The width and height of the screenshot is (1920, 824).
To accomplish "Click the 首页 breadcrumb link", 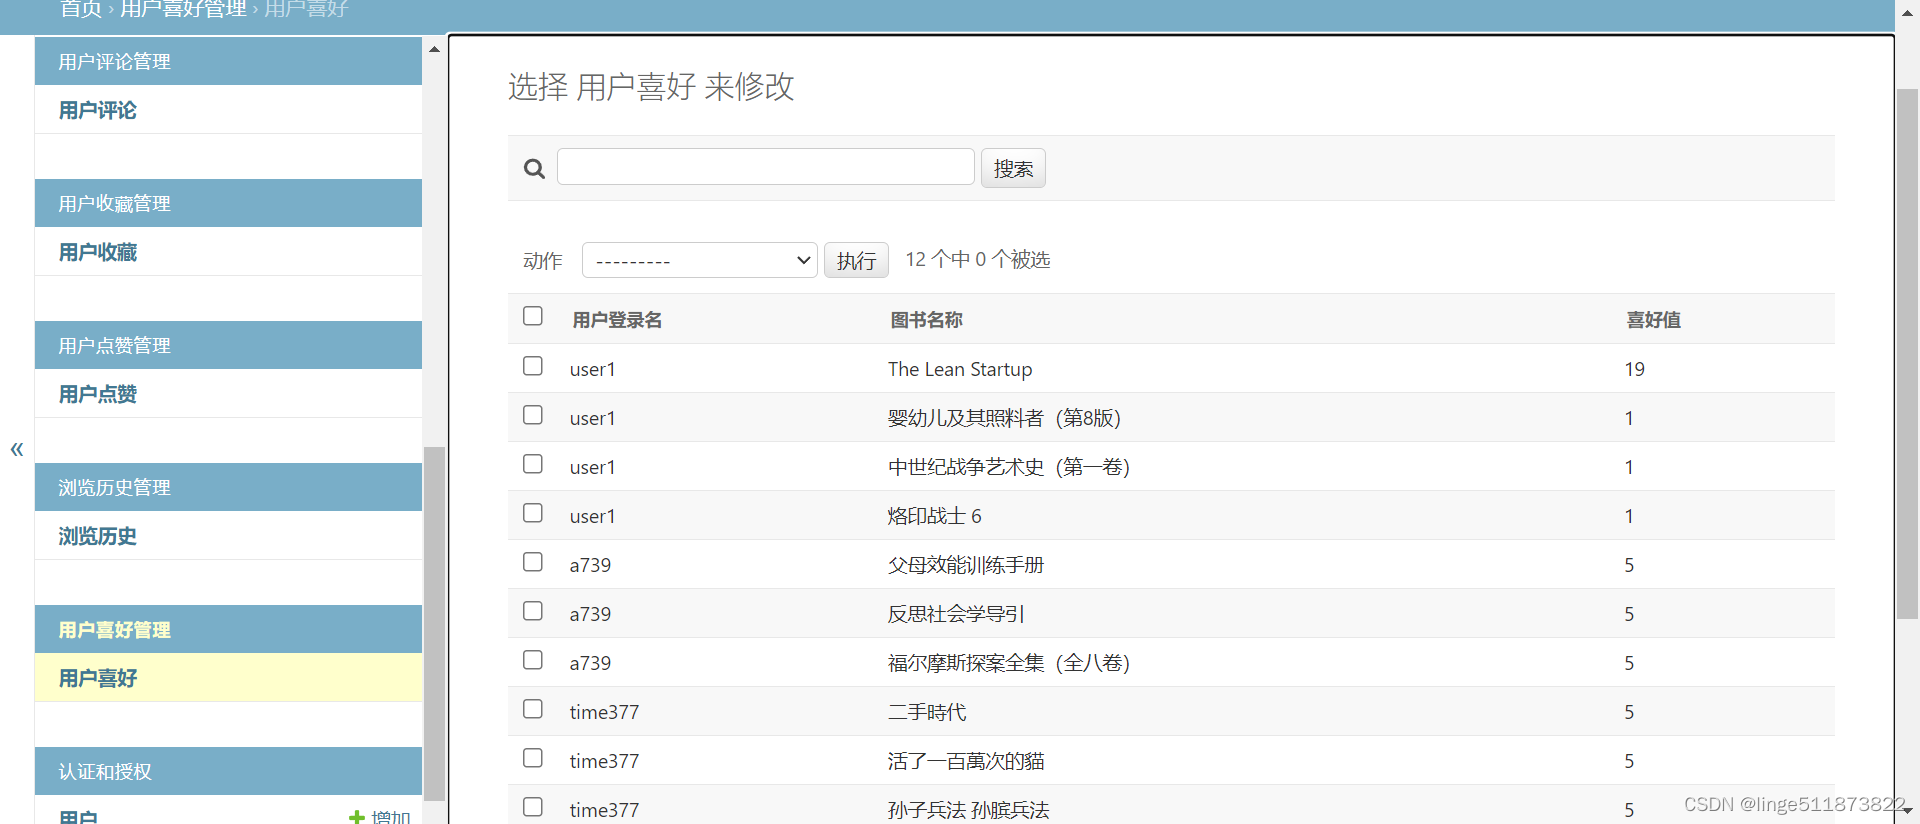I will click(x=80, y=9).
